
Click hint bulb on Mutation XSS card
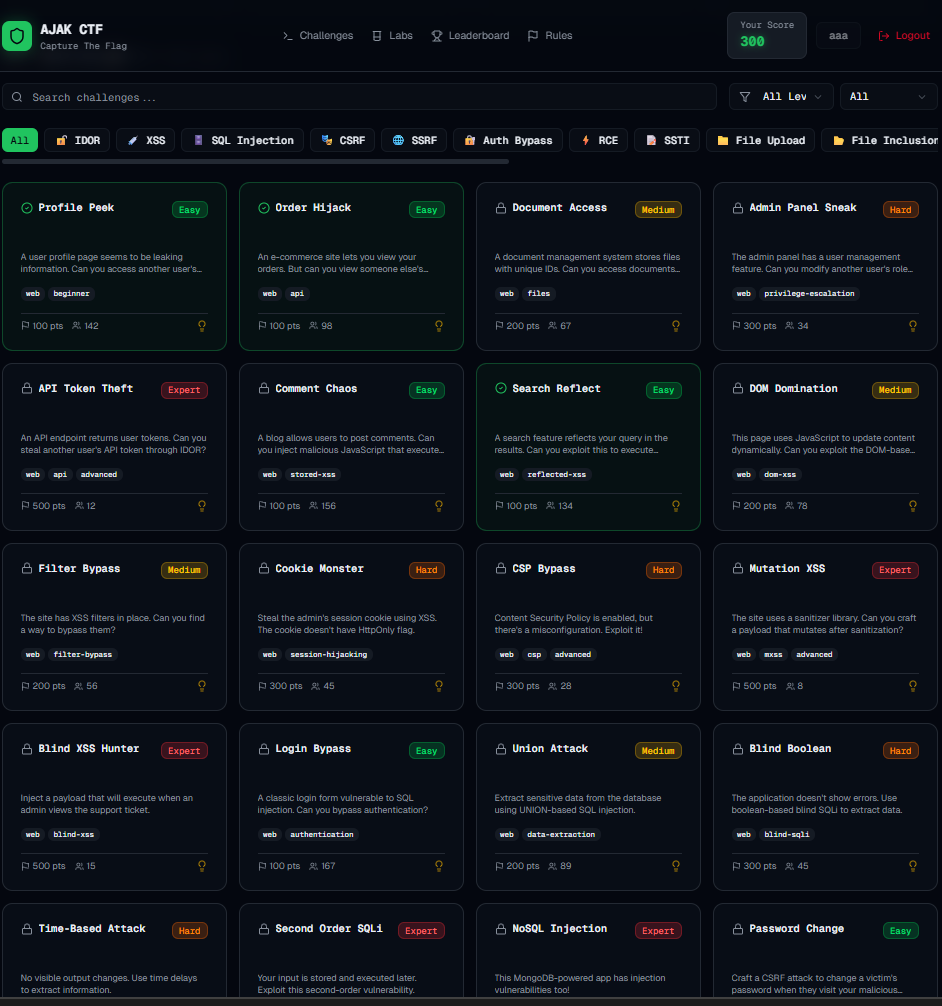click(912, 686)
